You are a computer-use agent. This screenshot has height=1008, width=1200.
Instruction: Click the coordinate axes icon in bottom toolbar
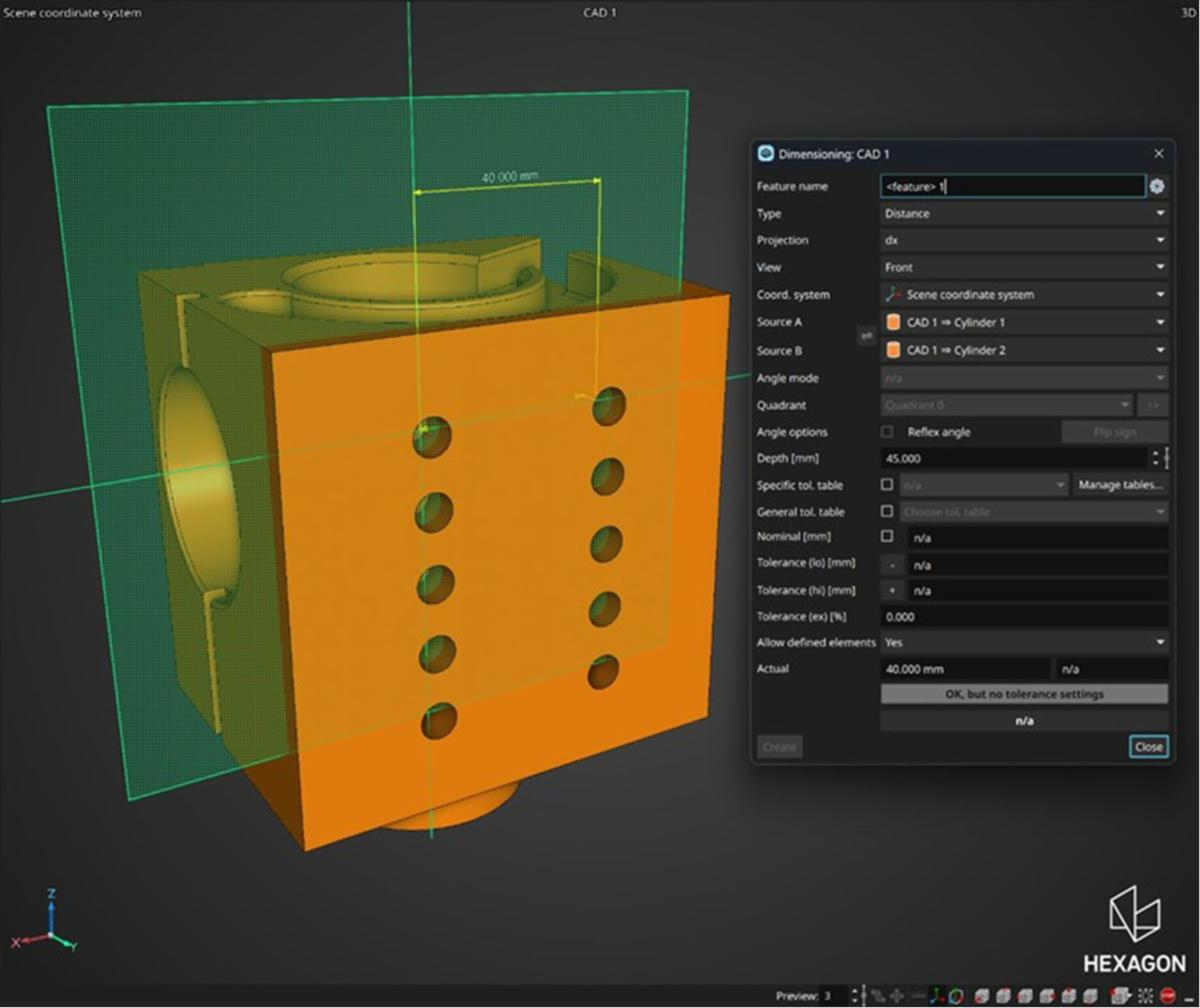pyautogui.click(x=936, y=996)
